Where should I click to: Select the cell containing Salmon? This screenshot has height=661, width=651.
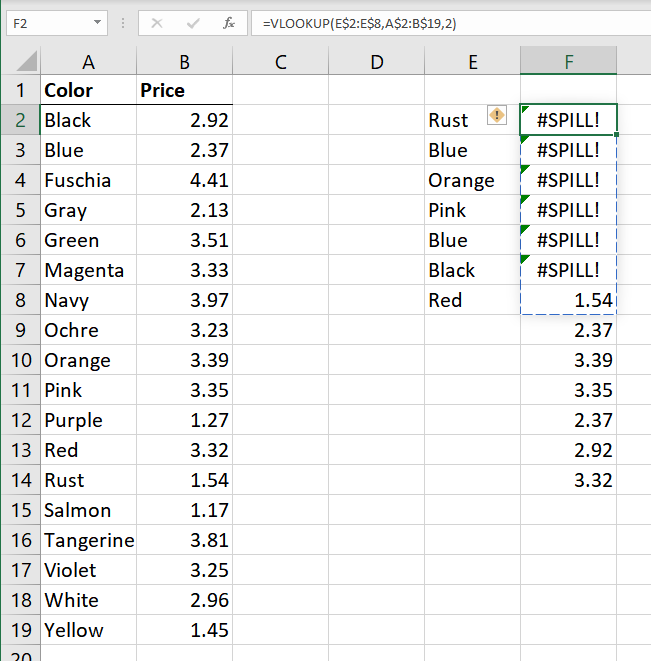(89, 510)
